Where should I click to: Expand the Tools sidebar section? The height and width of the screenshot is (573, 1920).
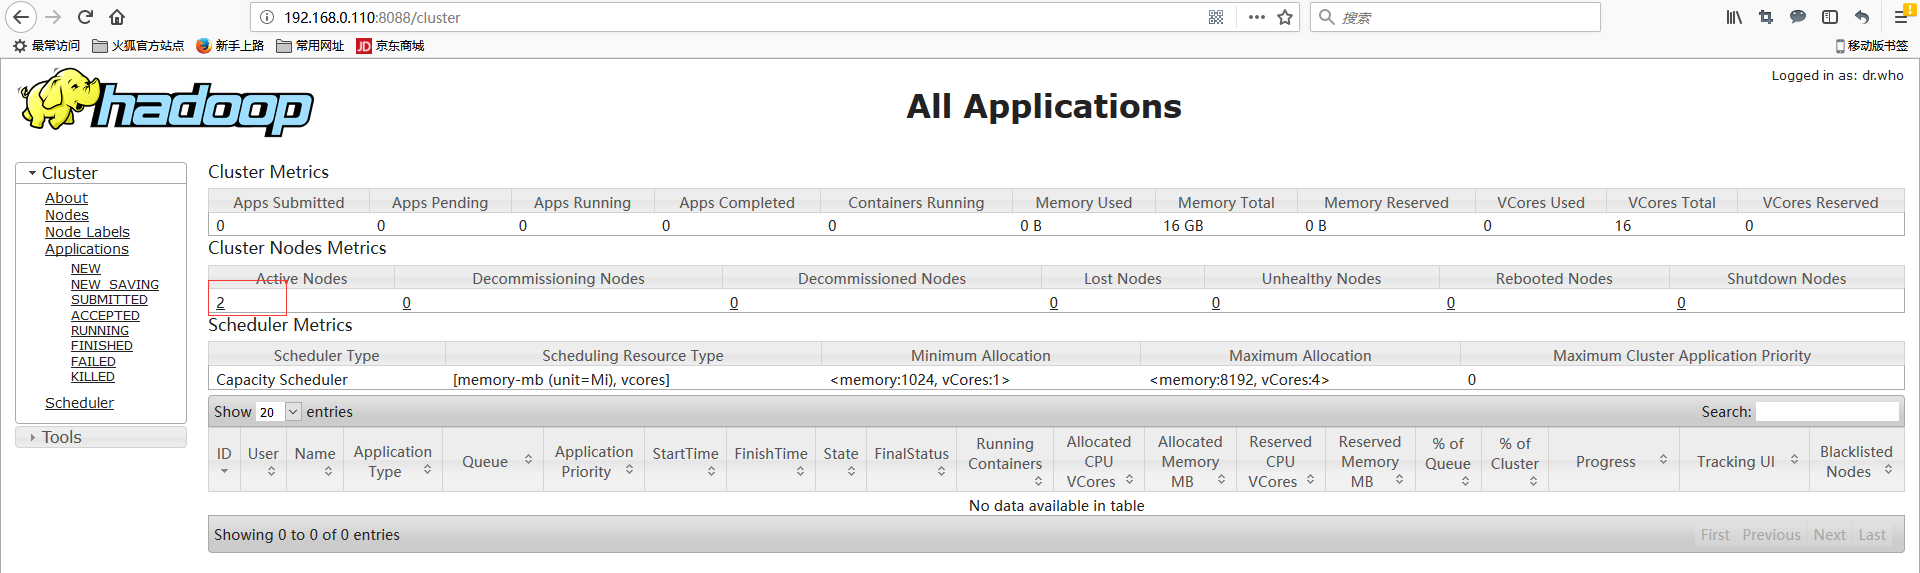coord(101,437)
